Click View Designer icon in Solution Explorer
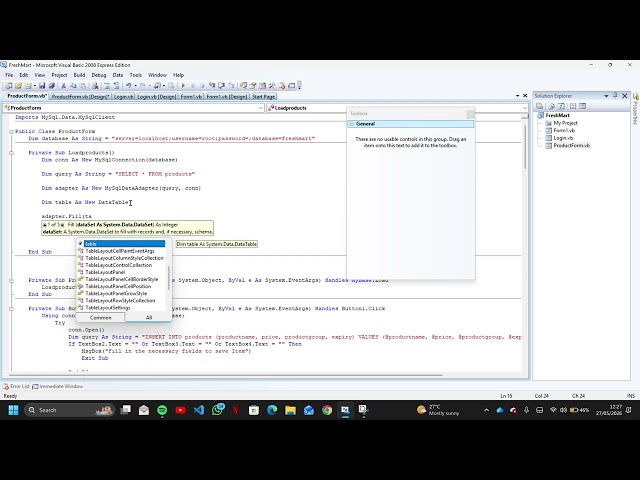Viewport: 640px width, 480px height. (582, 106)
